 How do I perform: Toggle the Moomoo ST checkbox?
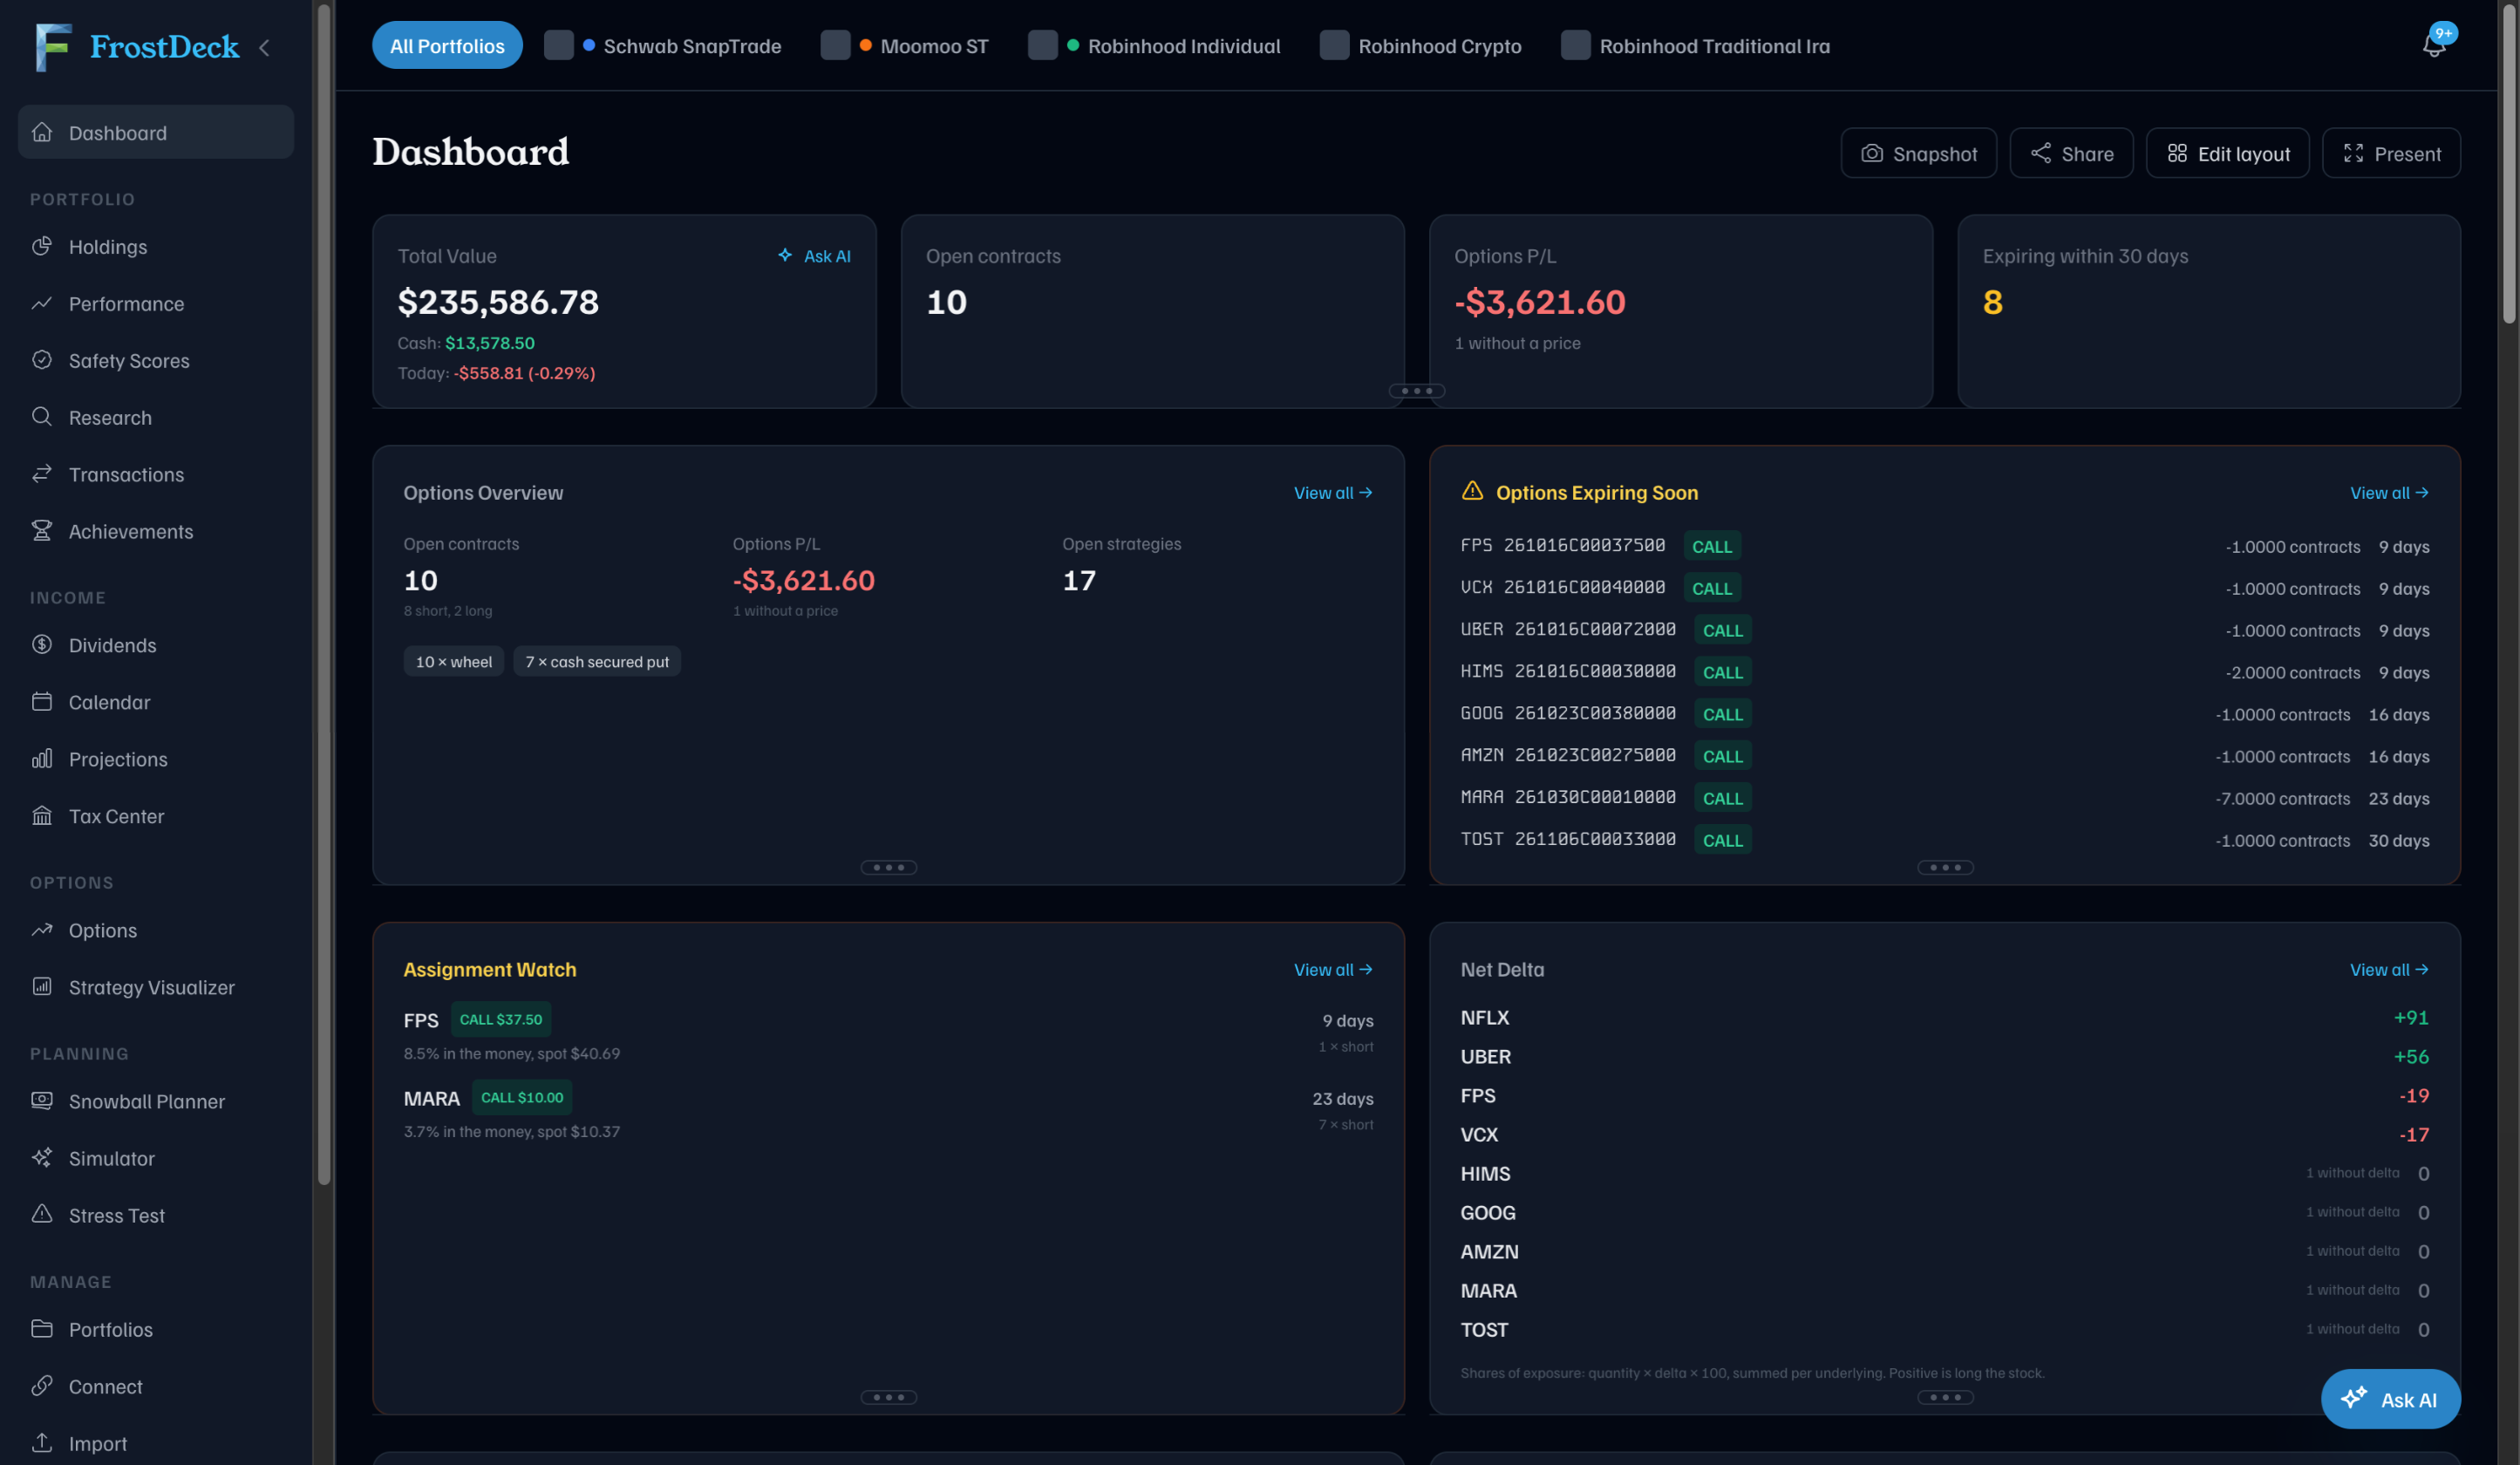836,46
